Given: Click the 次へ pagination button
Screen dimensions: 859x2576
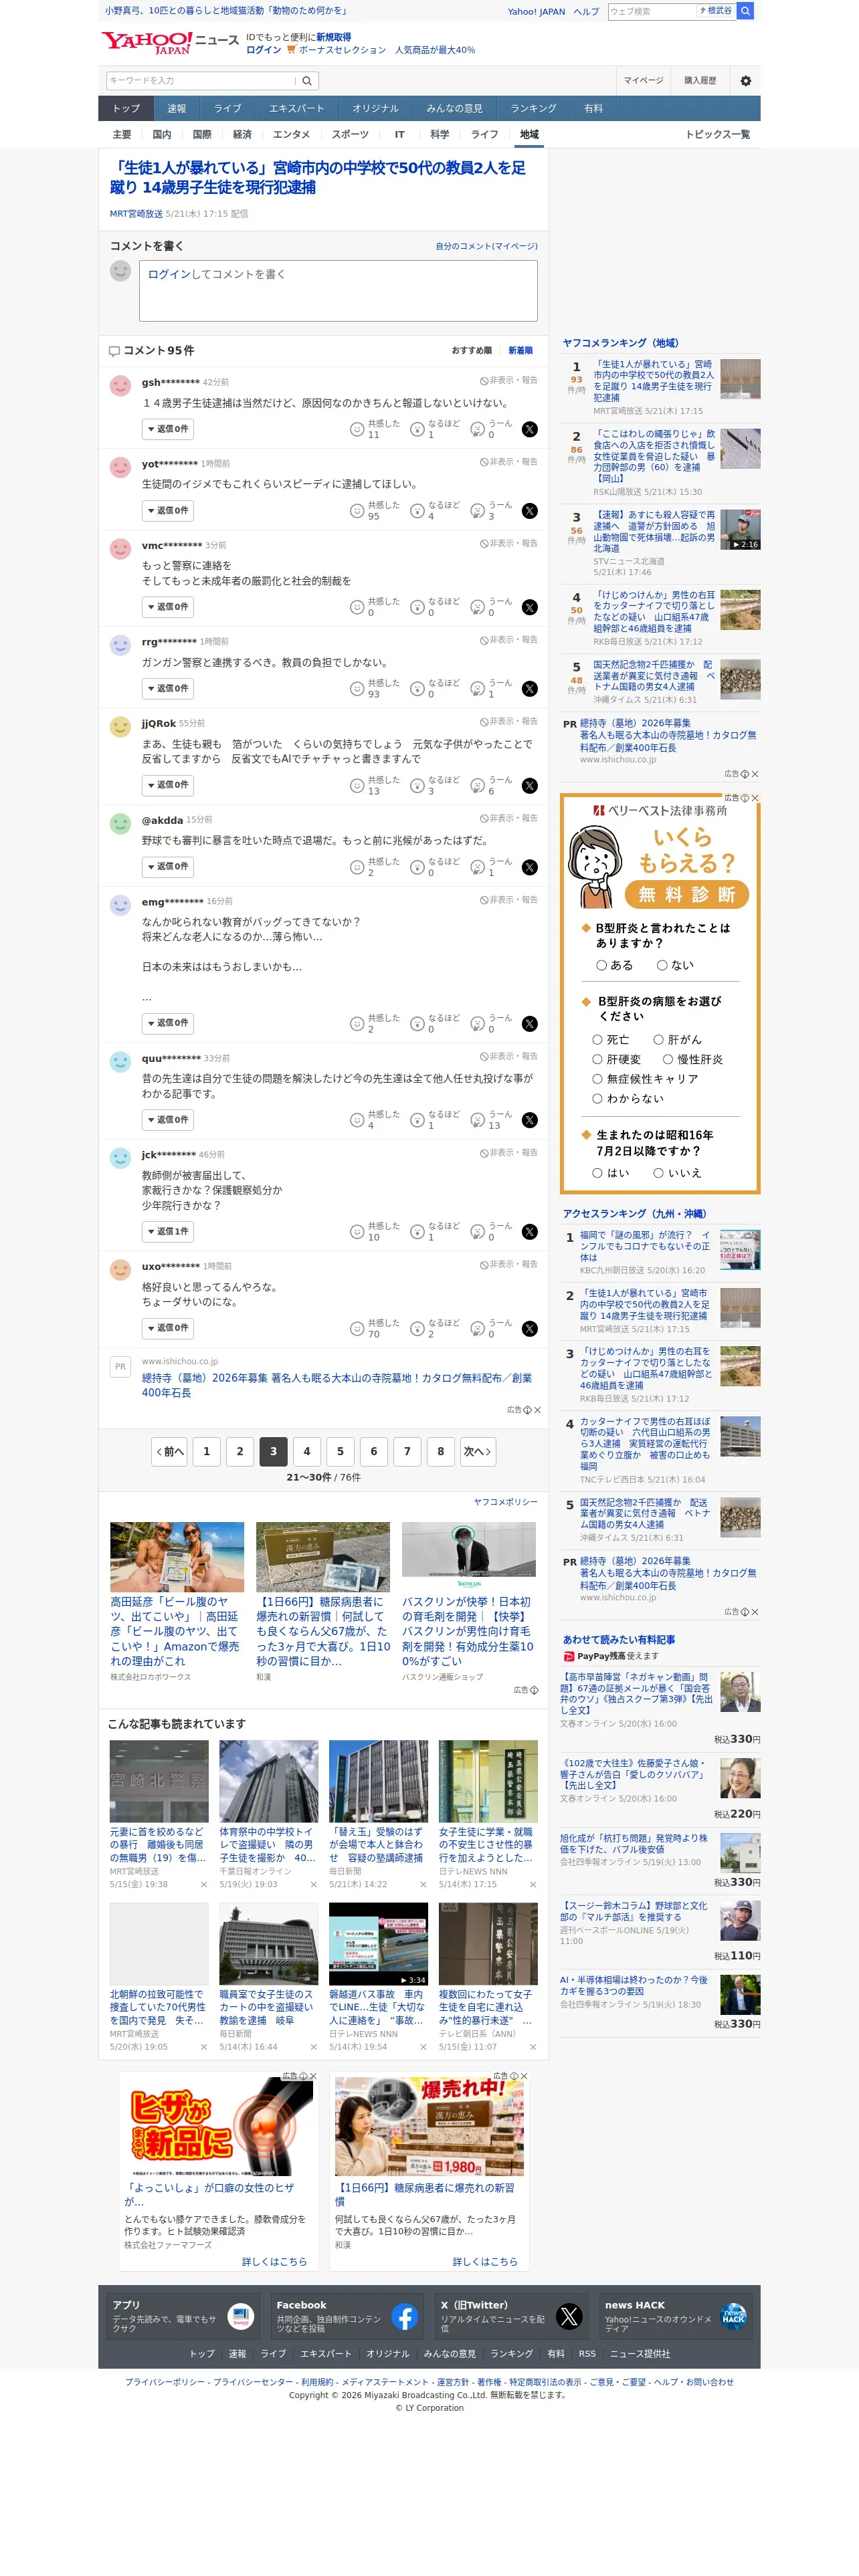Looking at the screenshot, I should pos(477,1452).
